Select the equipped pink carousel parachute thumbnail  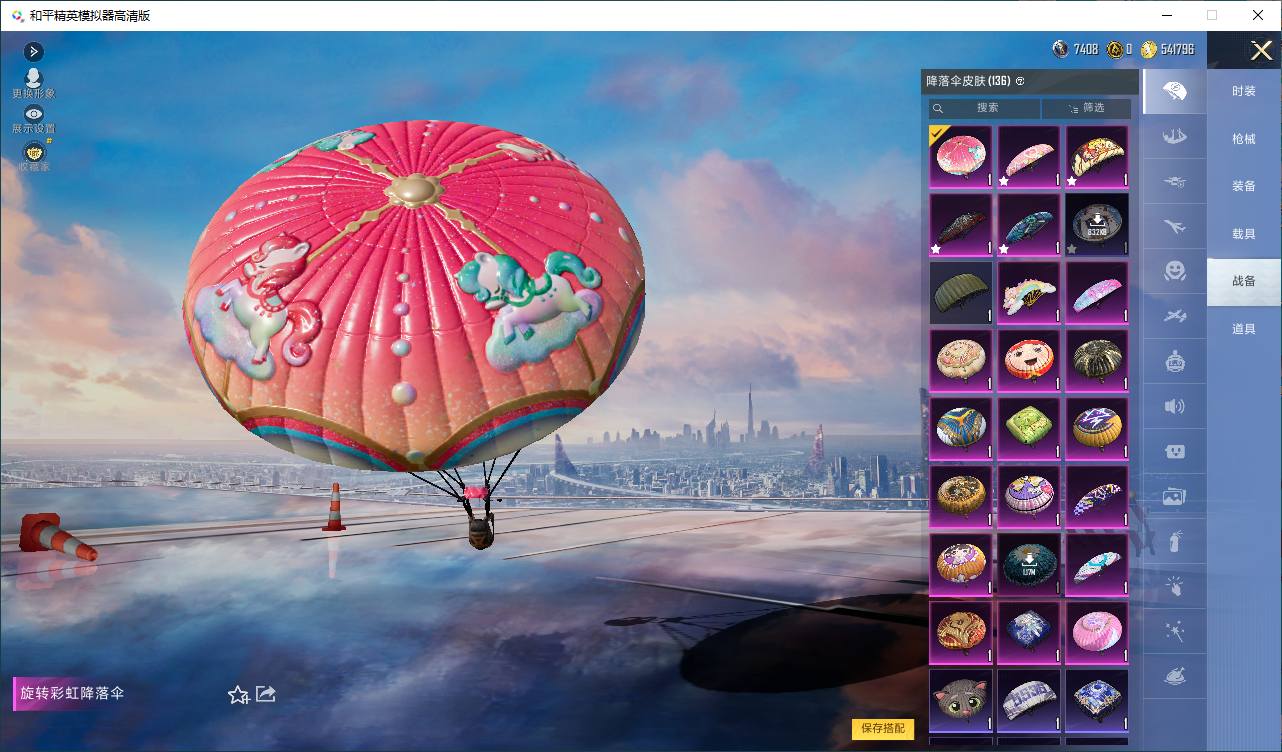coord(961,157)
